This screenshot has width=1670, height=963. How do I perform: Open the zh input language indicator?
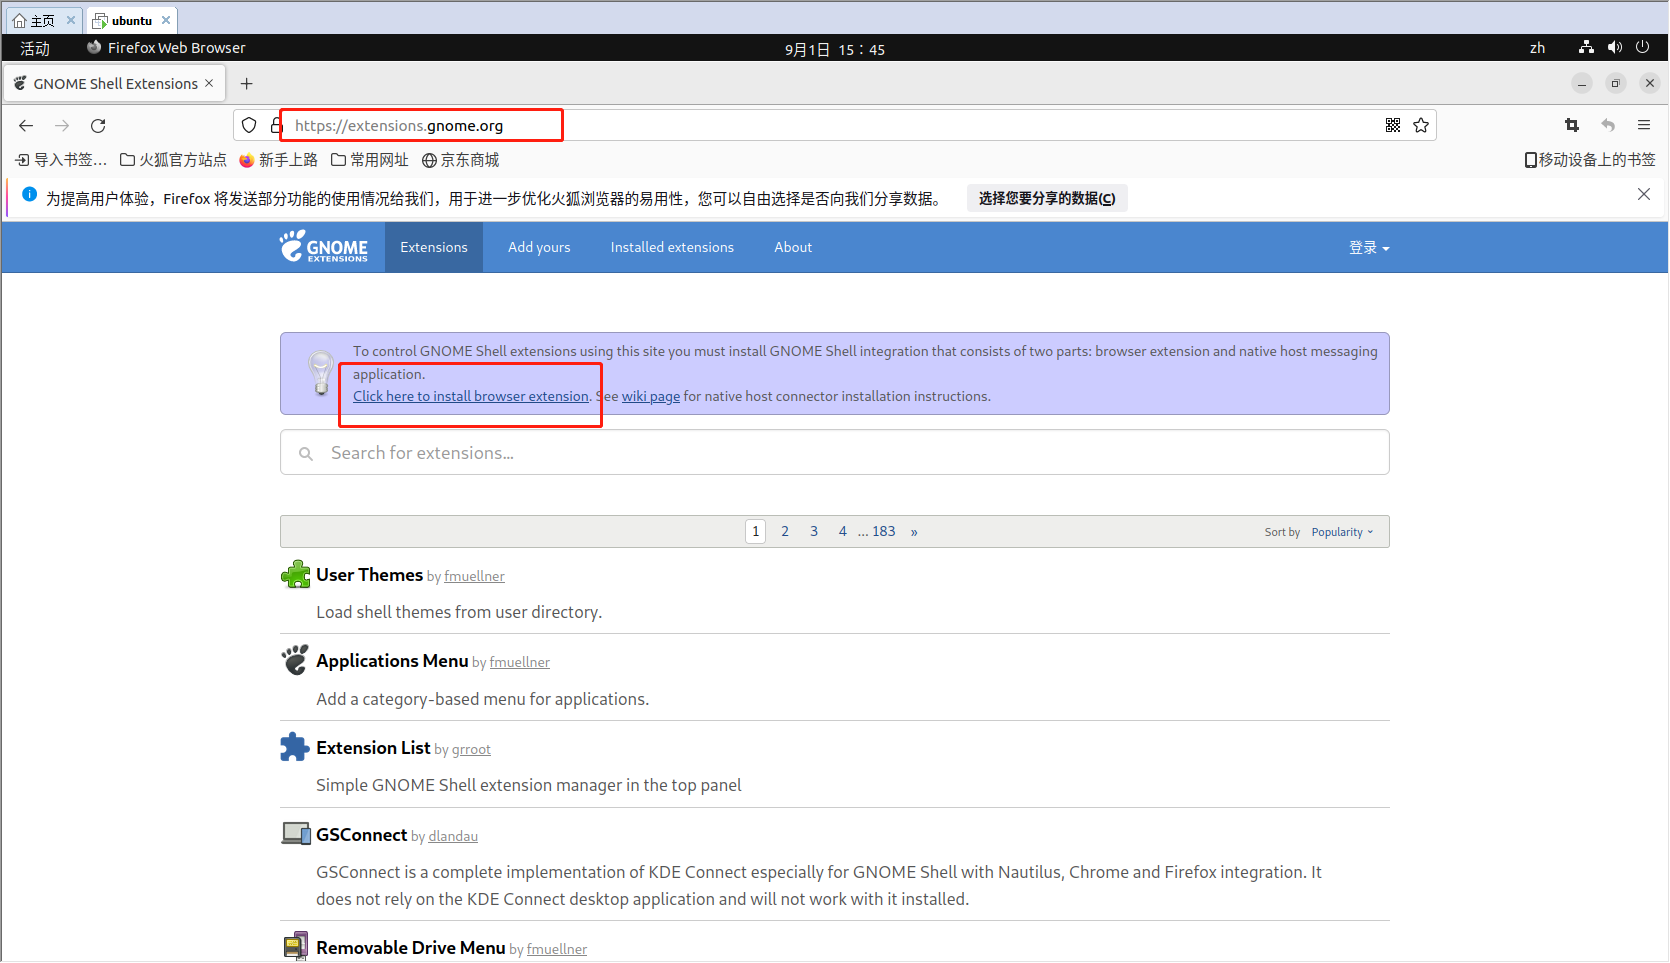coord(1537,48)
